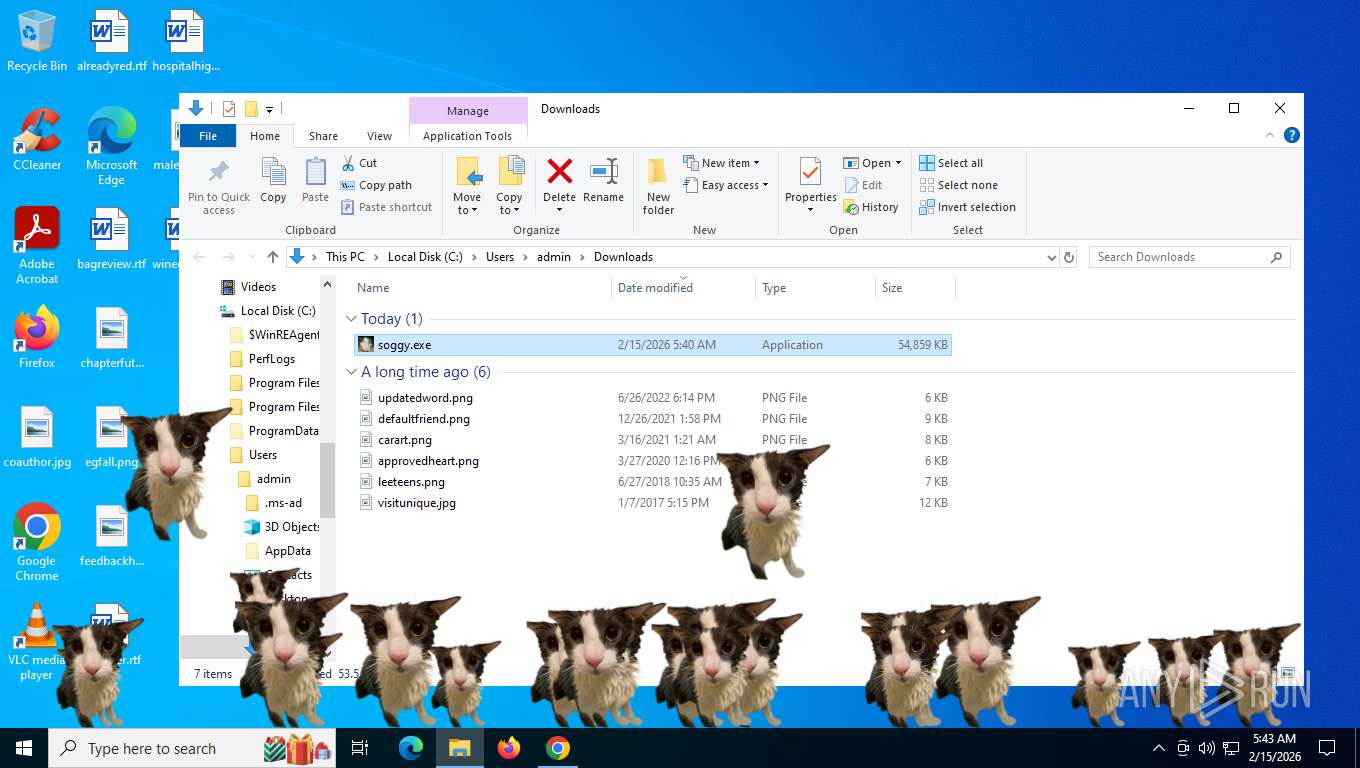Click the Paste ribbon icon
The width and height of the screenshot is (1360, 768).
pos(315,172)
